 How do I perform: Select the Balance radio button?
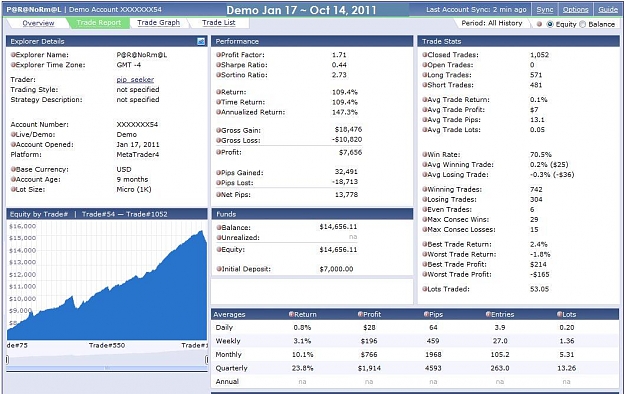[582, 24]
